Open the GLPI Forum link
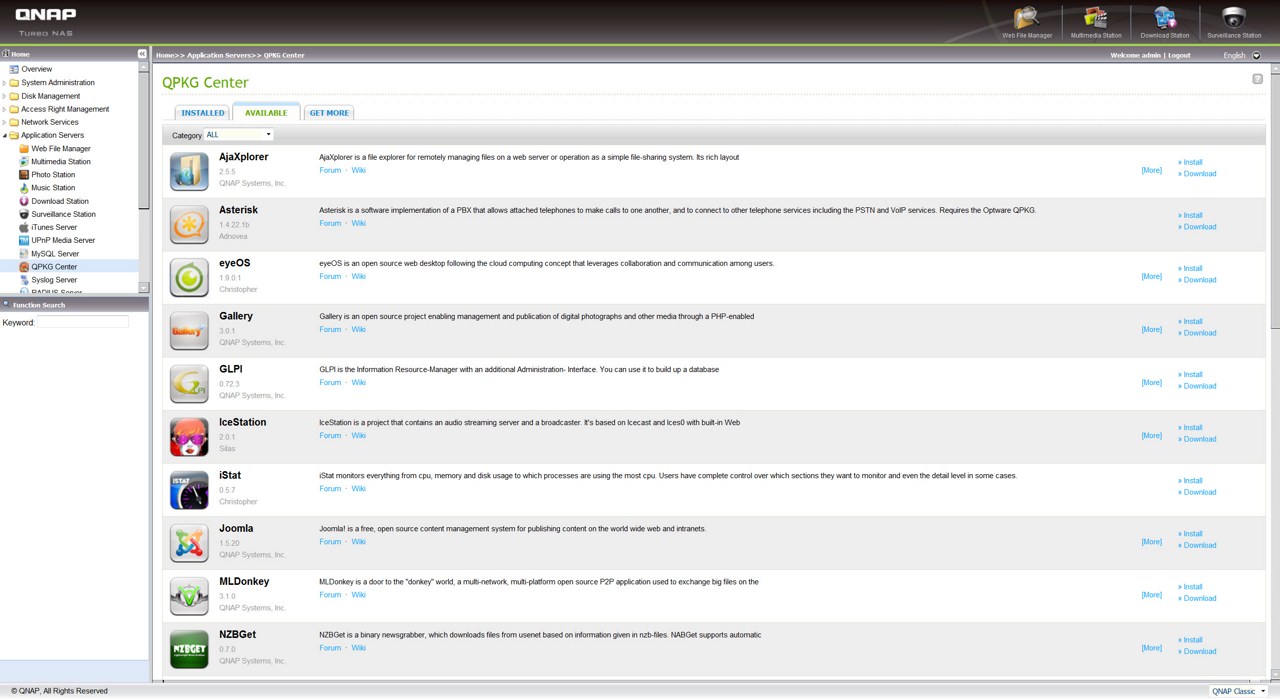Screen dimensions: 1280x699 point(330,382)
